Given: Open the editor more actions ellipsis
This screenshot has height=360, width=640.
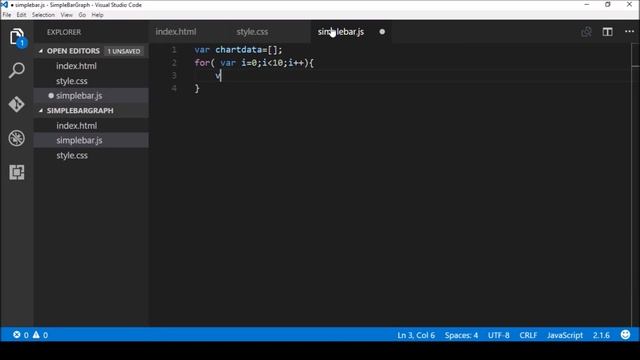Looking at the screenshot, I should [629, 31].
